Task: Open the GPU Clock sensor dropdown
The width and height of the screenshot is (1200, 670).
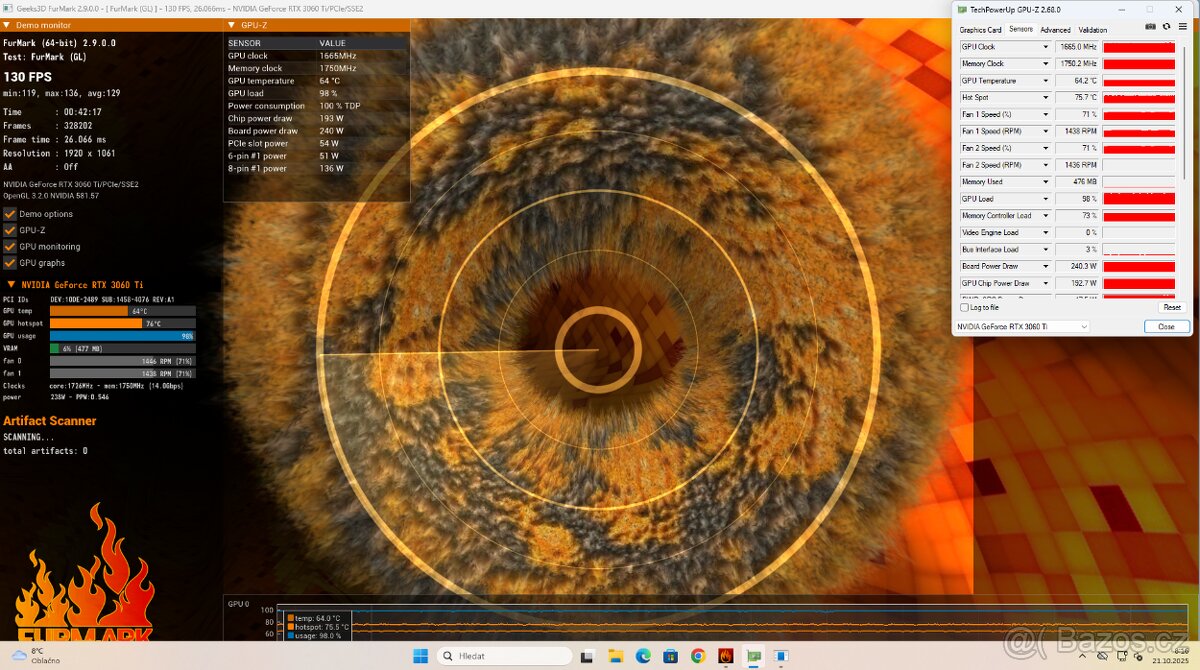Action: click(x=1045, y=46)
